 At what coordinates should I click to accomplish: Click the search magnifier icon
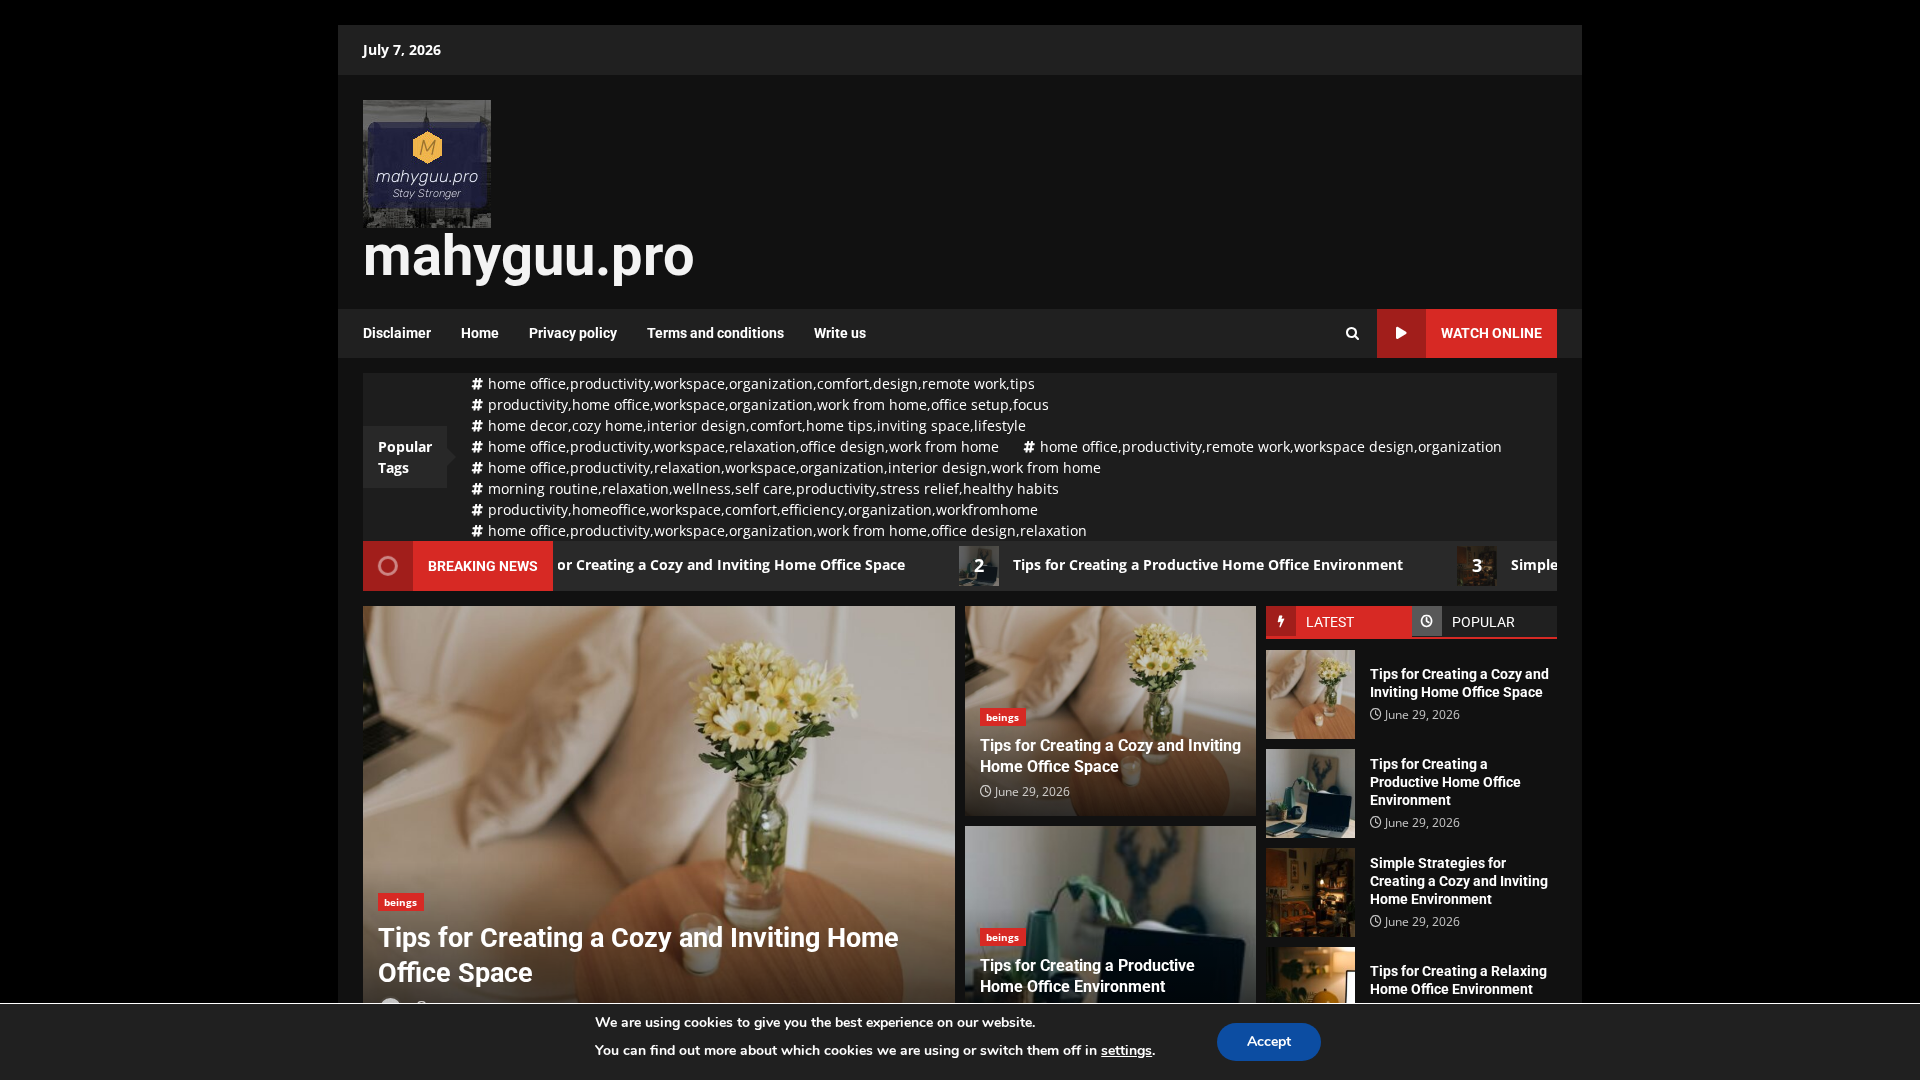[x=1352, y=333]
